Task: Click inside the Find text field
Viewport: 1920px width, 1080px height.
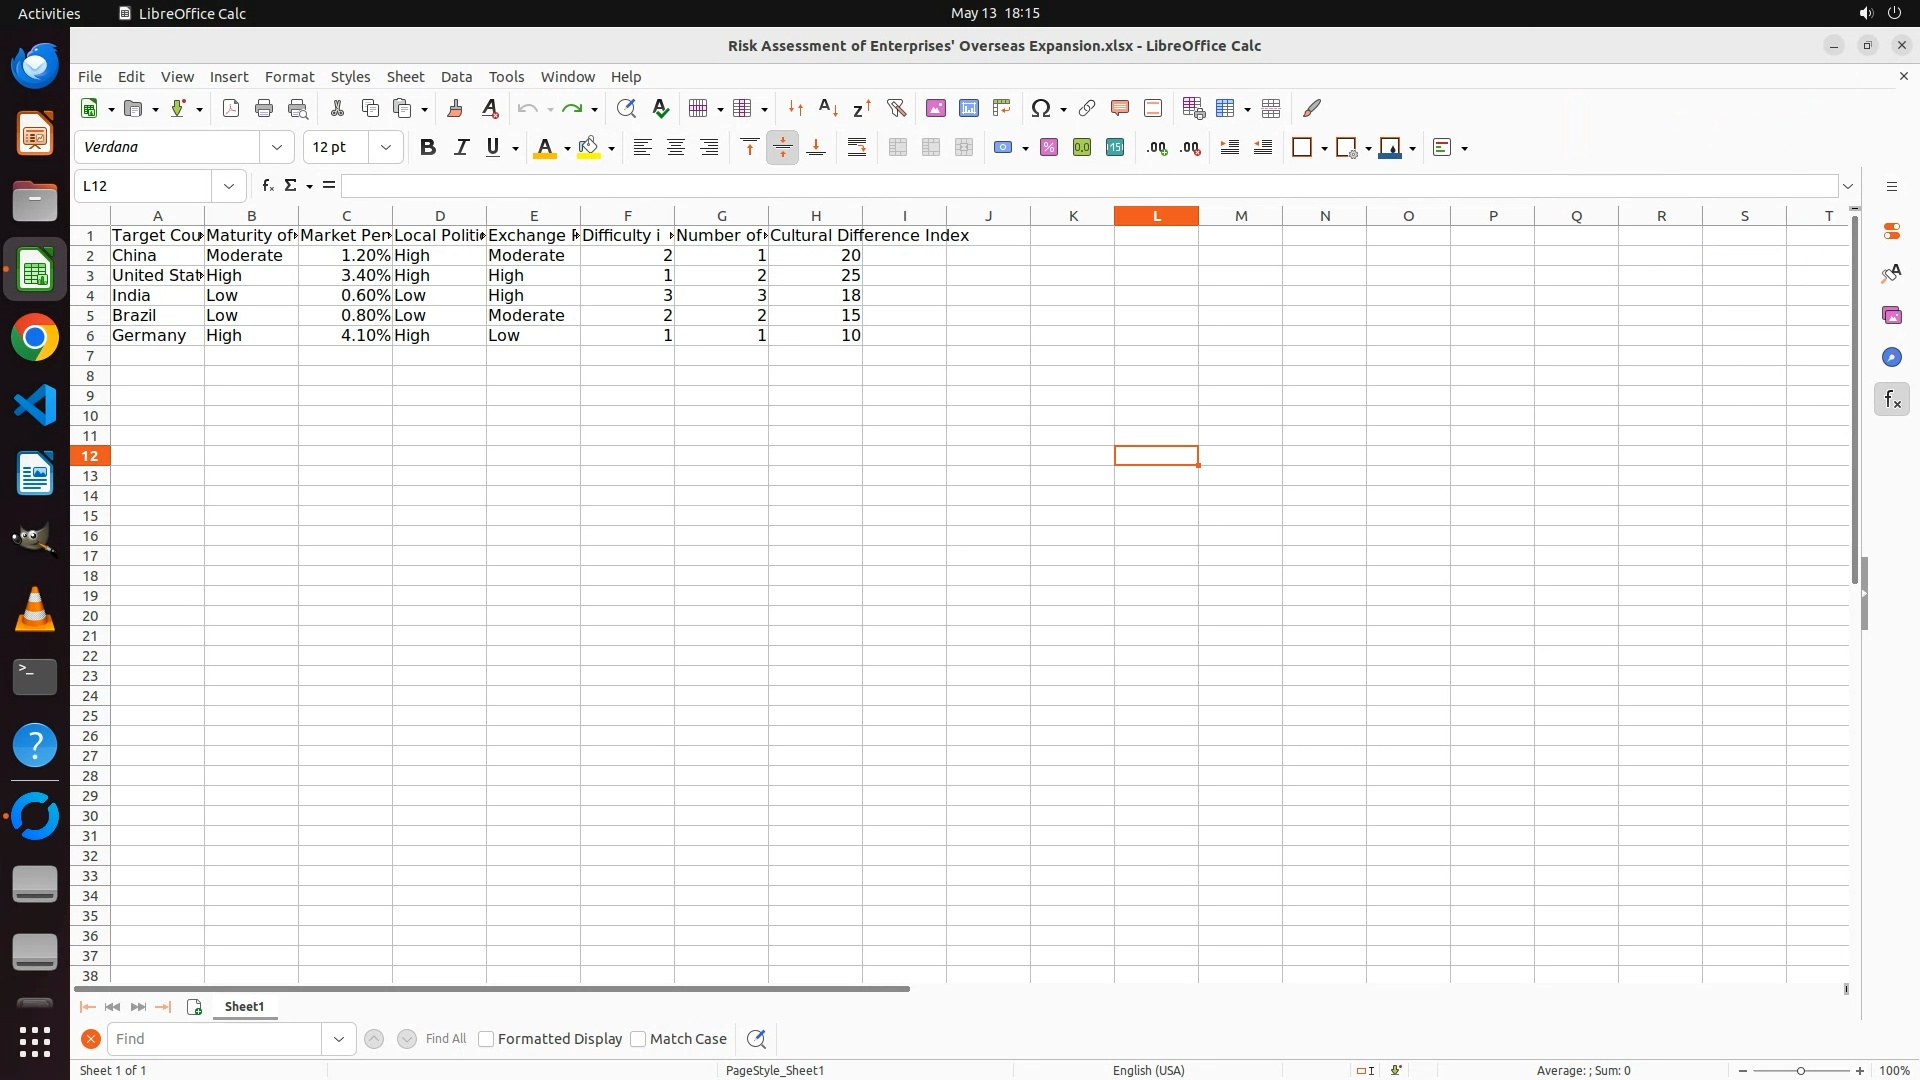Action: [215, 1039]
